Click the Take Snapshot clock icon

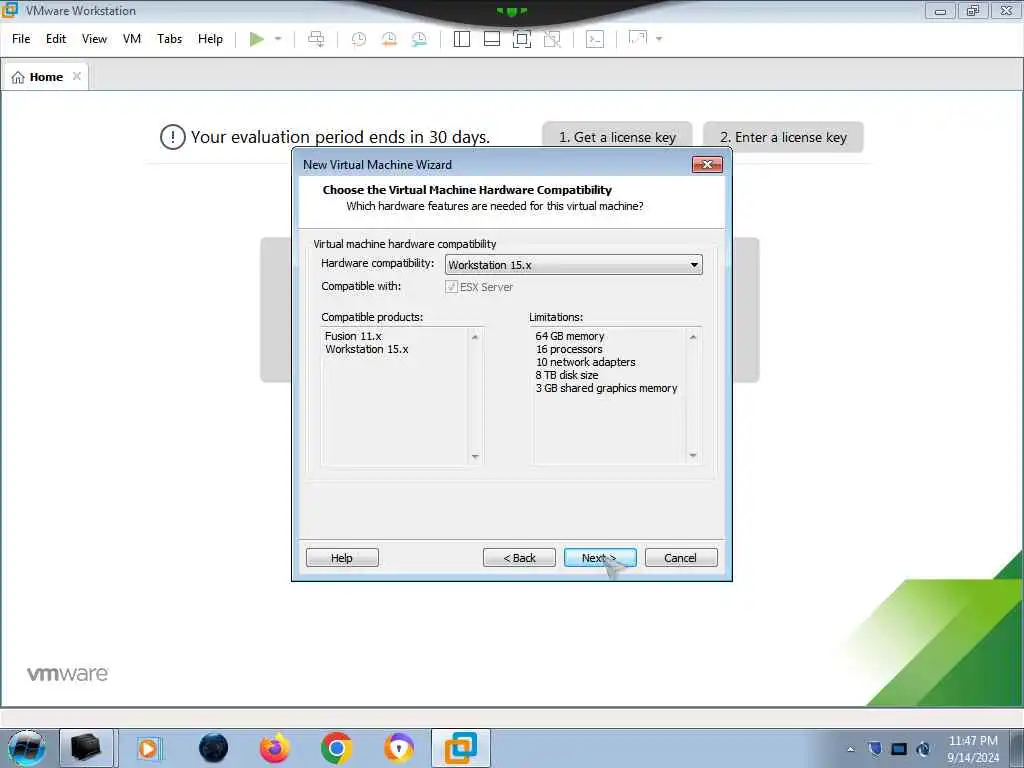359,39
